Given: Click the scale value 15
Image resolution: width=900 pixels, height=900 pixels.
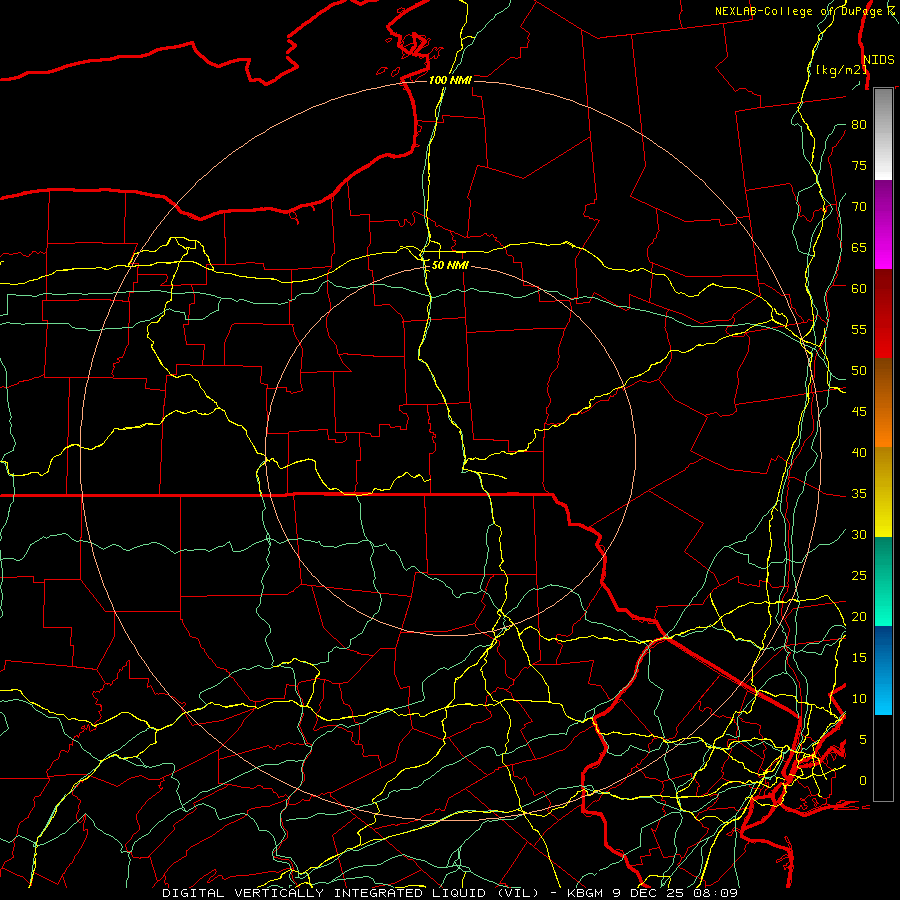Looking at the screenshot, I should [859, 658].
